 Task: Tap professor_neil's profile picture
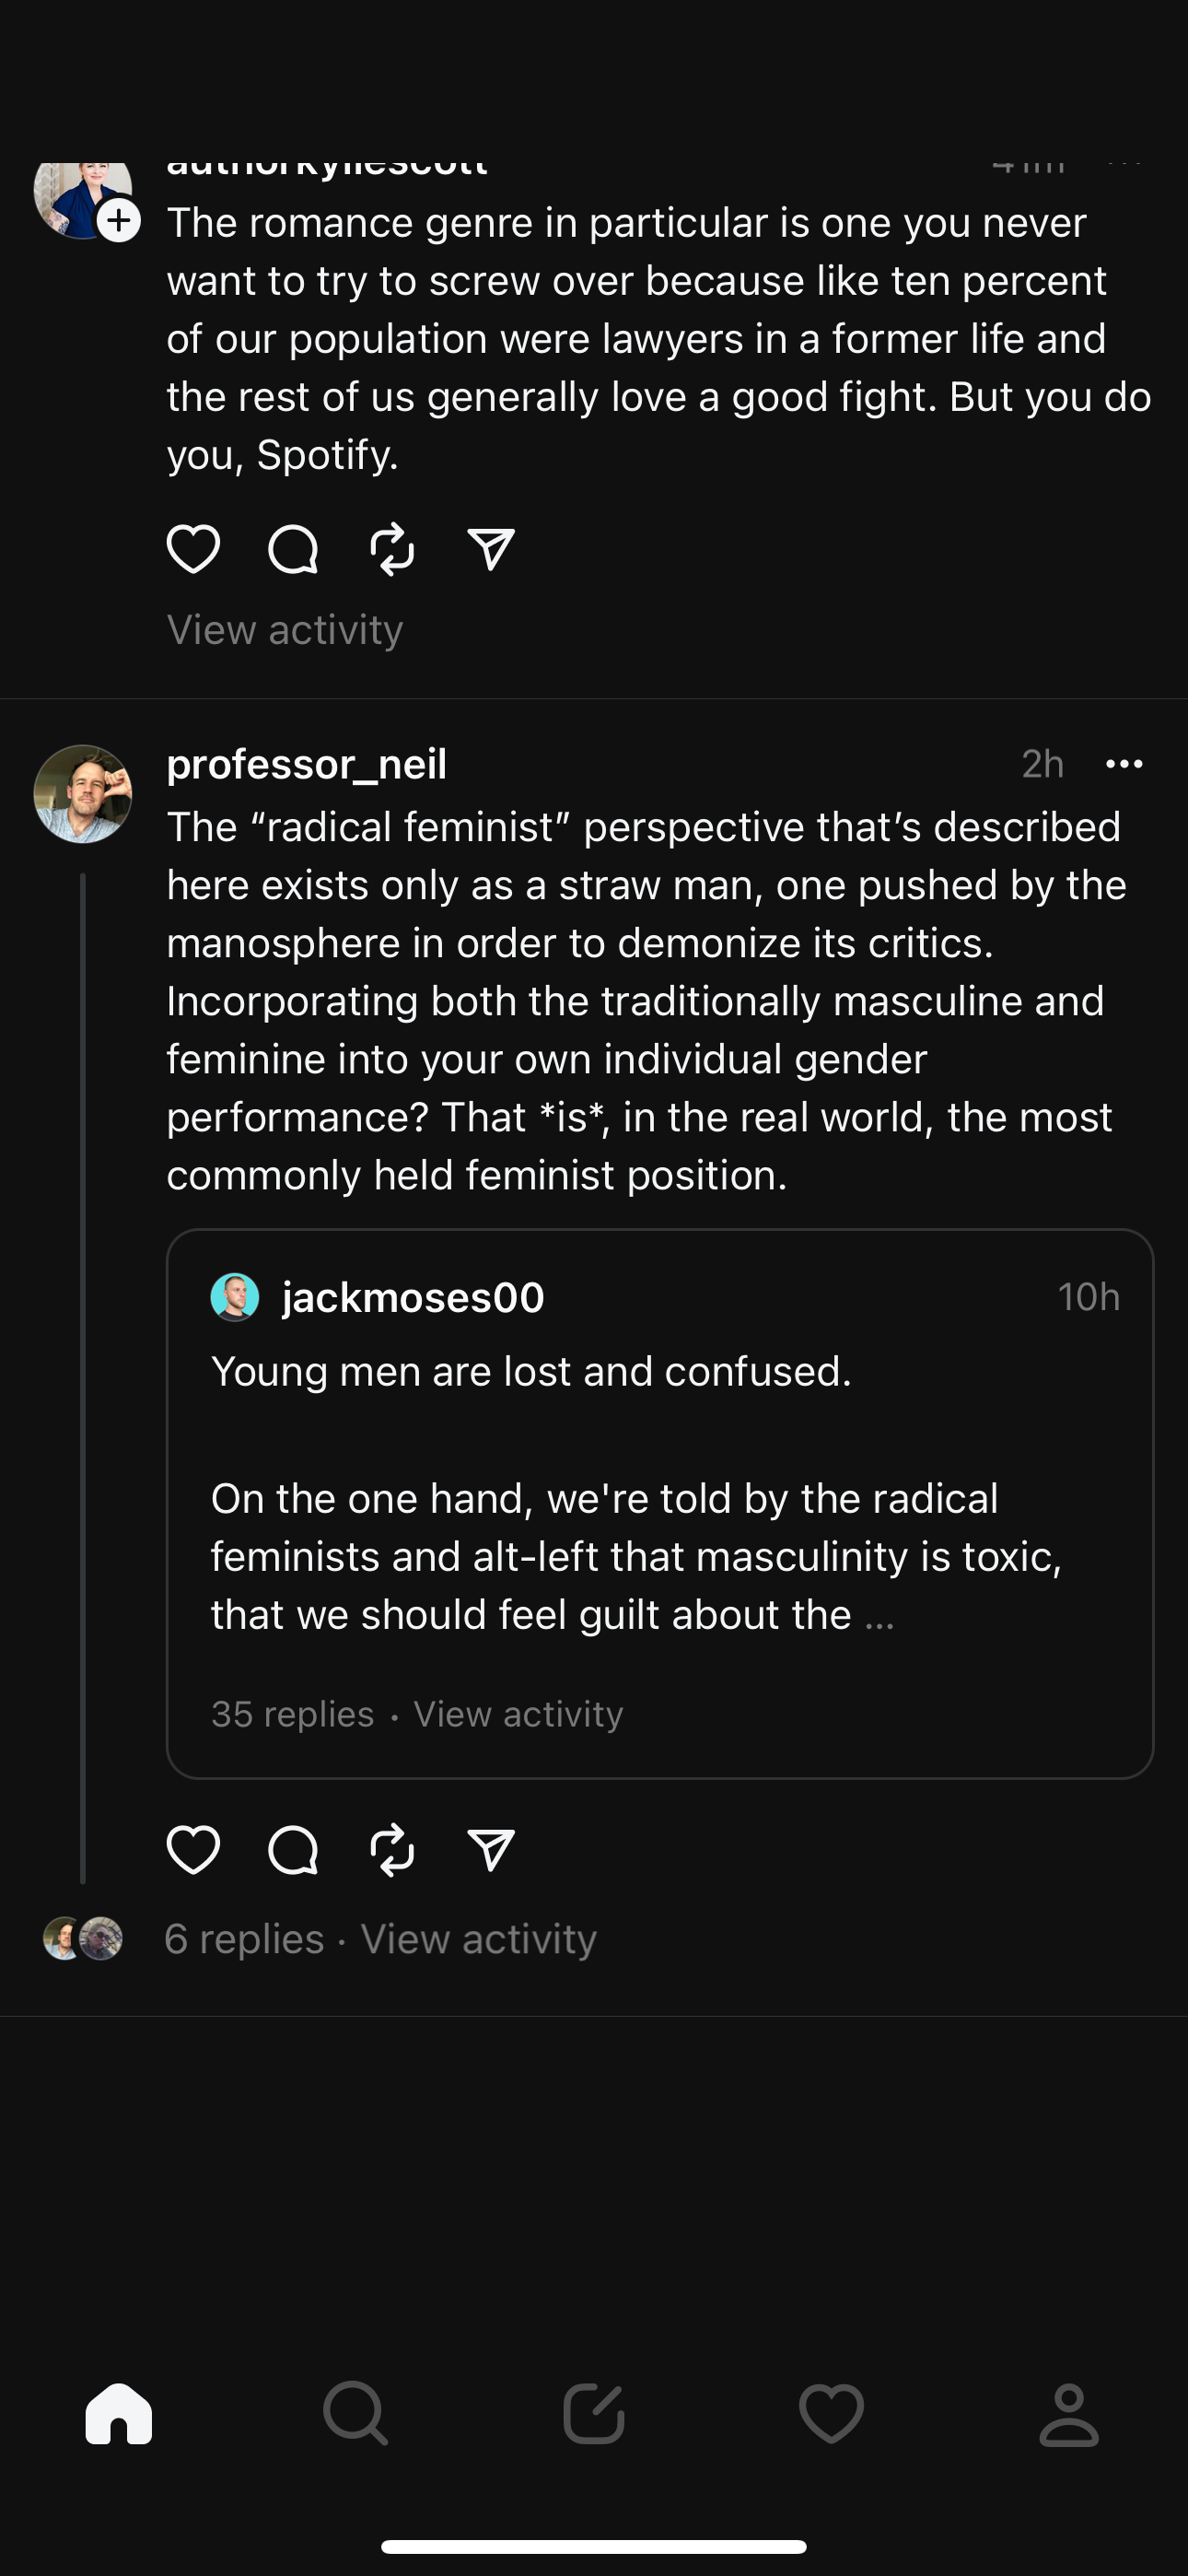(x=83, y=794)
